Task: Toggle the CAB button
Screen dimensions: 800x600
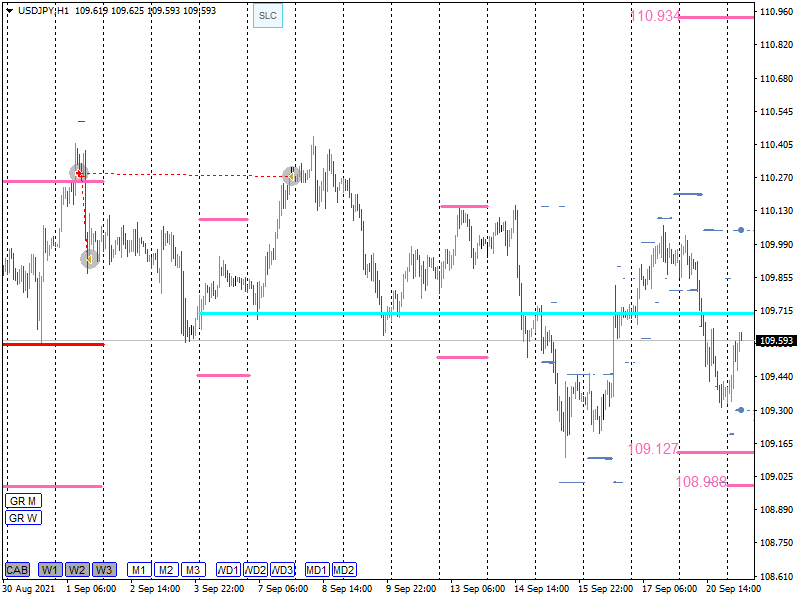Action: click(17, 570)
